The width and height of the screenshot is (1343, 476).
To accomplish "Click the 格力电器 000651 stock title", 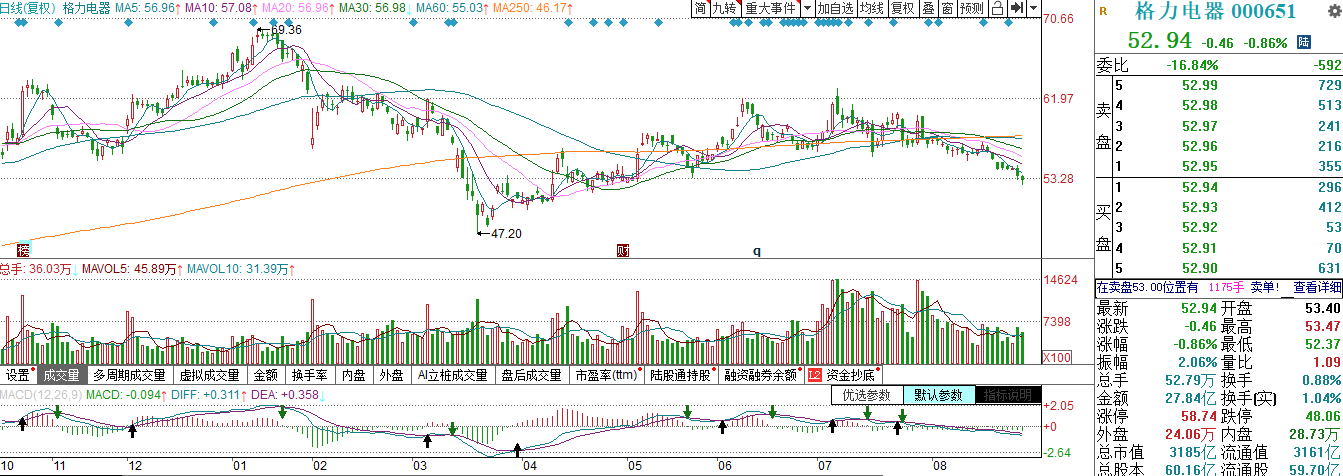I will pyautogui.click(x=1215, y=12).
